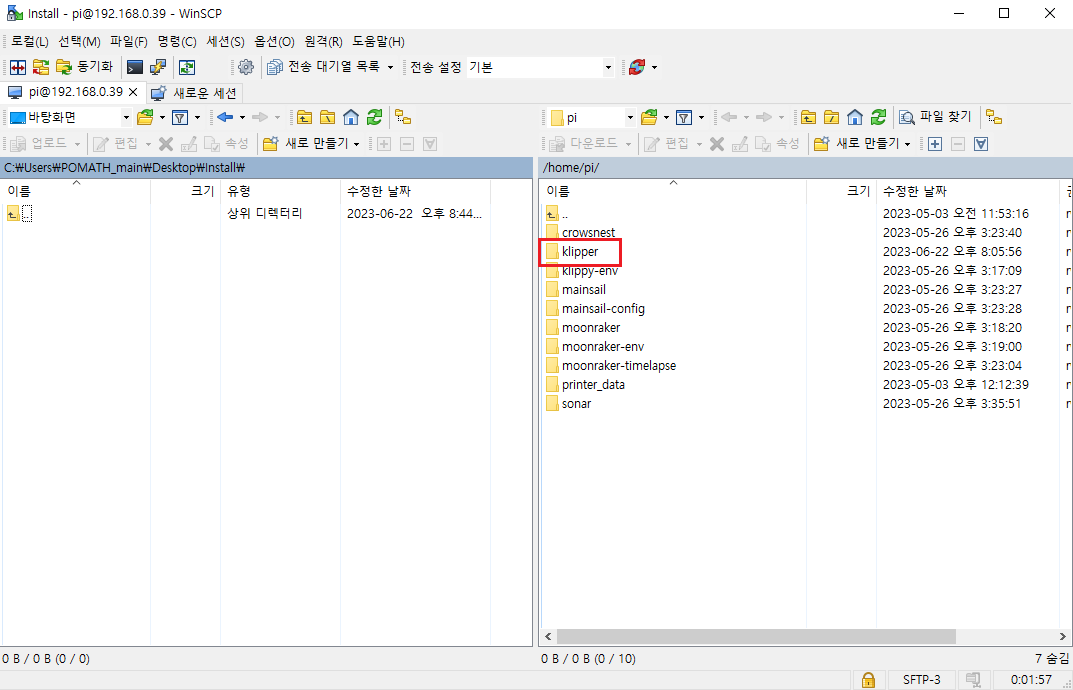This screenshot has width=1073, height=690.
Task: Open the 도움말(H) menu
Action: (x=378, y=42)
